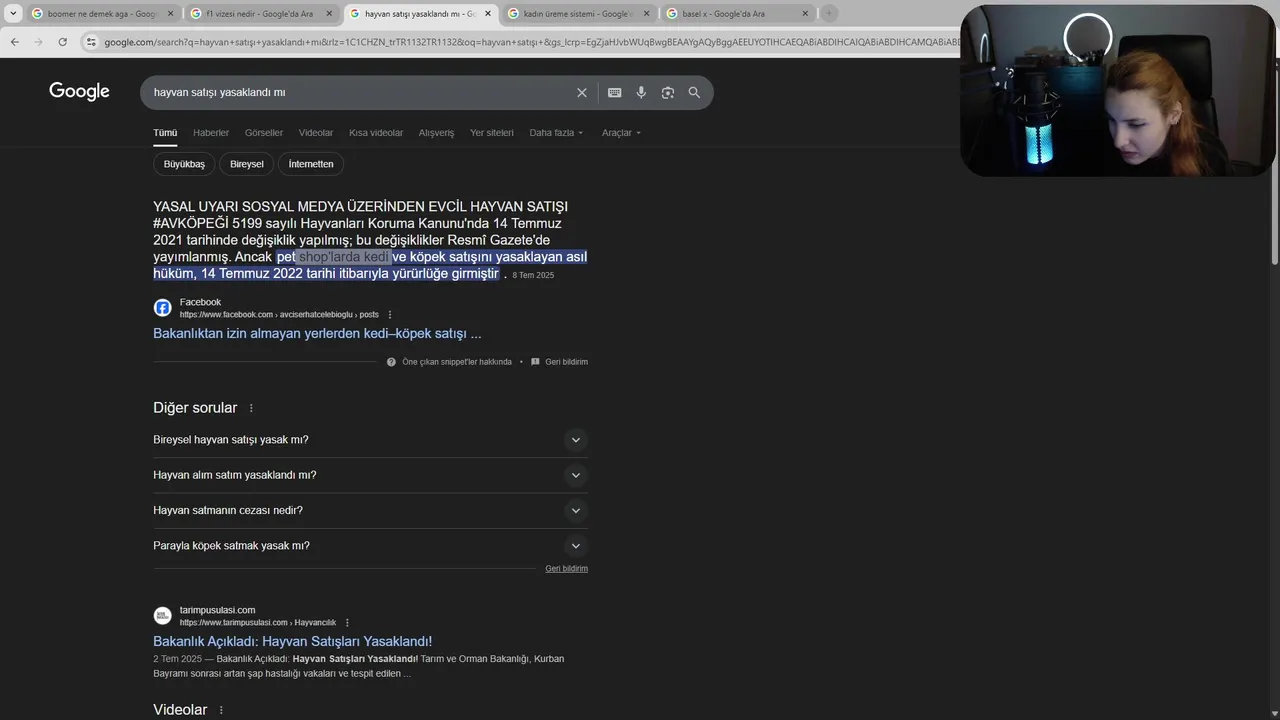Close the 'kadın üreme sistemi' tab
Image resolution: width=1280 pixels, height=720 pixels.
(646, 14)
